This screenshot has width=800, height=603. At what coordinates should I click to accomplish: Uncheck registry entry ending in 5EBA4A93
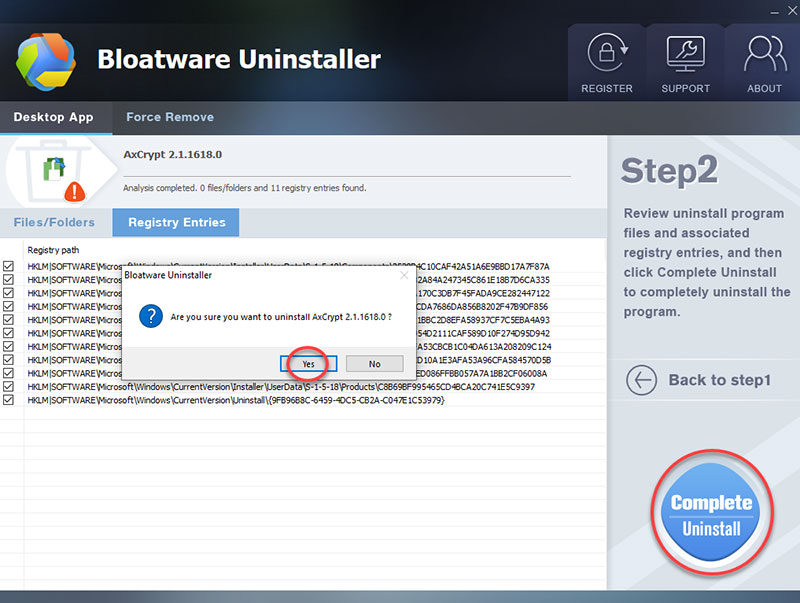point(8,320)
